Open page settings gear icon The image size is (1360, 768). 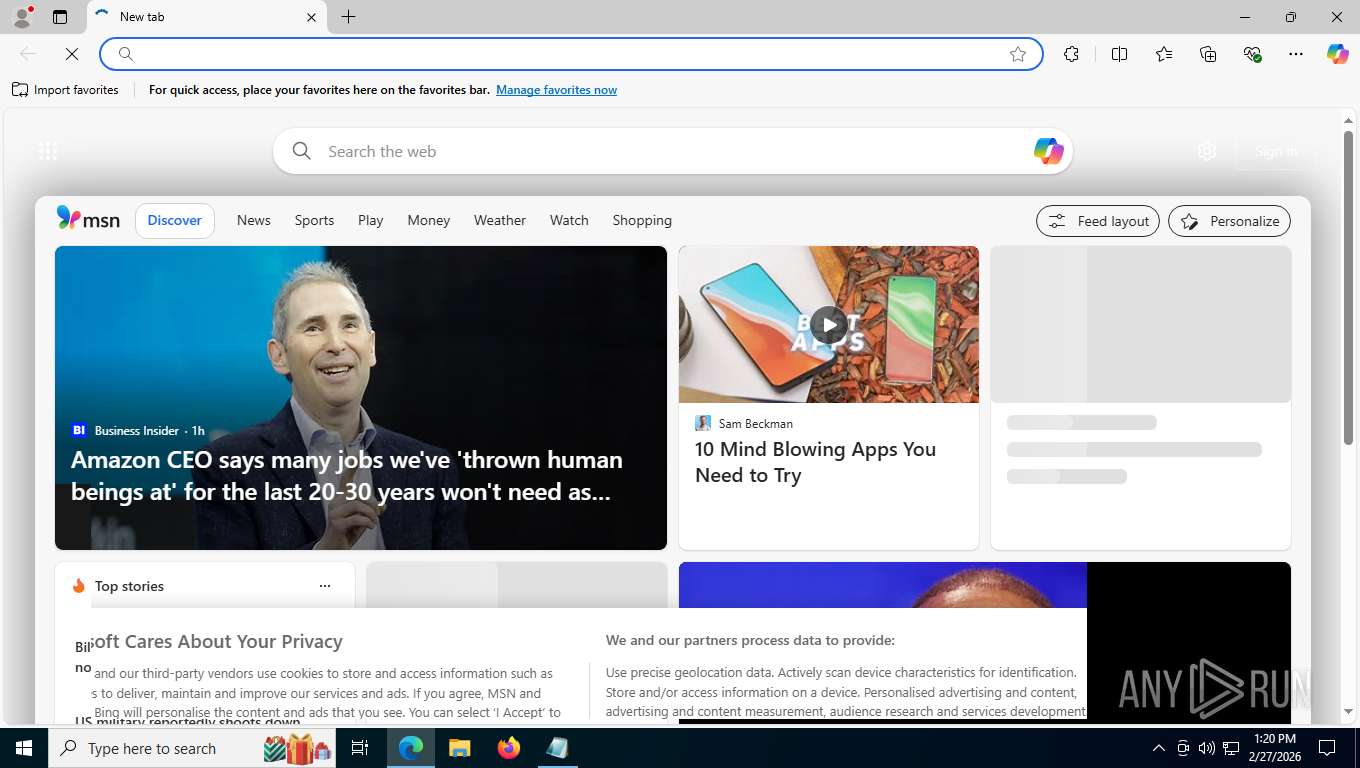(1207, 151)
